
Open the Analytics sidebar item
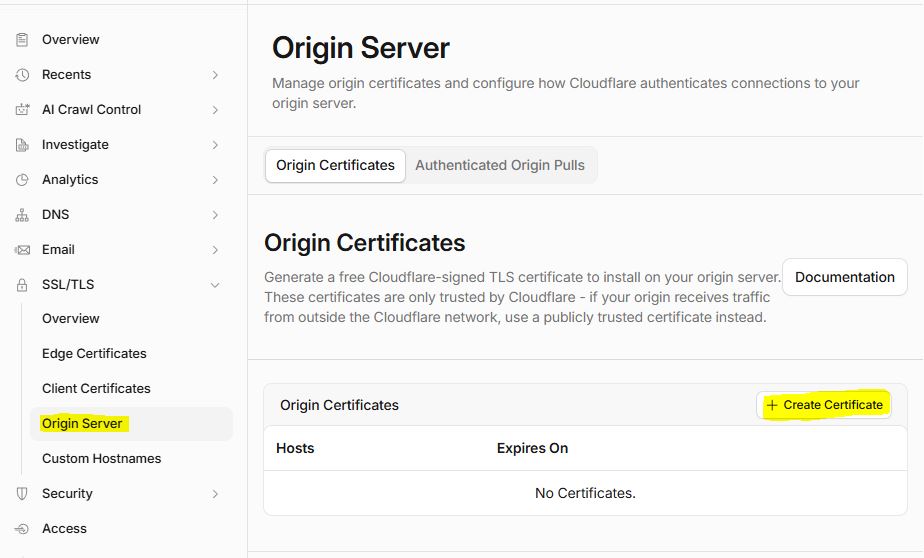[70, 180]
